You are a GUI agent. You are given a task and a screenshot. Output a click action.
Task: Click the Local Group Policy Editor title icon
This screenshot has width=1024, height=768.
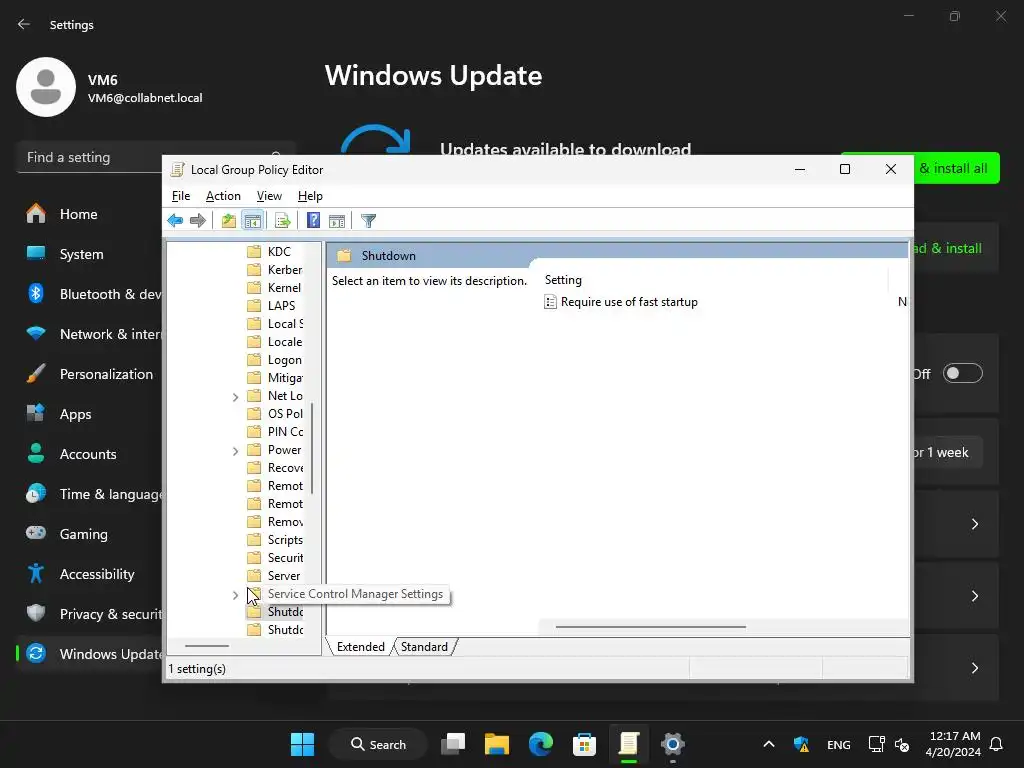(177, 170)
